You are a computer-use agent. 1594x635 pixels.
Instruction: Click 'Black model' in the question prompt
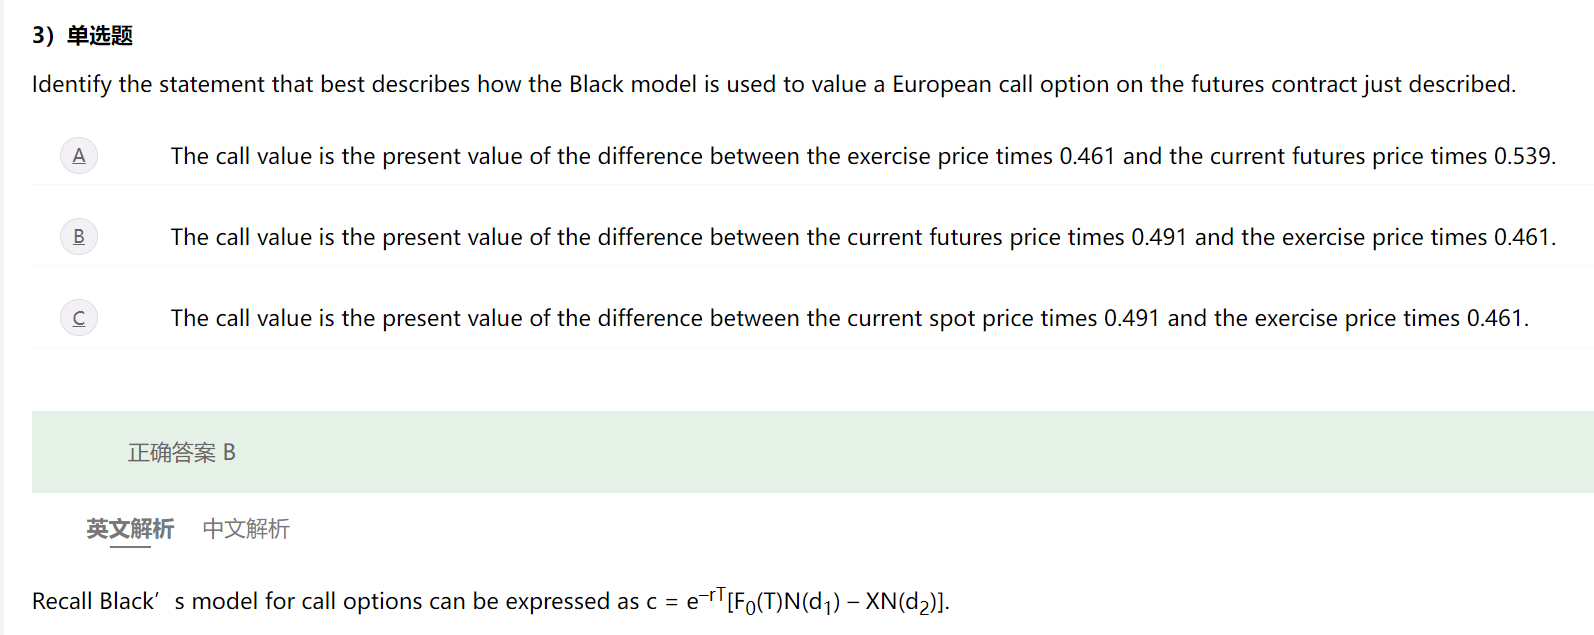[632, 84]
